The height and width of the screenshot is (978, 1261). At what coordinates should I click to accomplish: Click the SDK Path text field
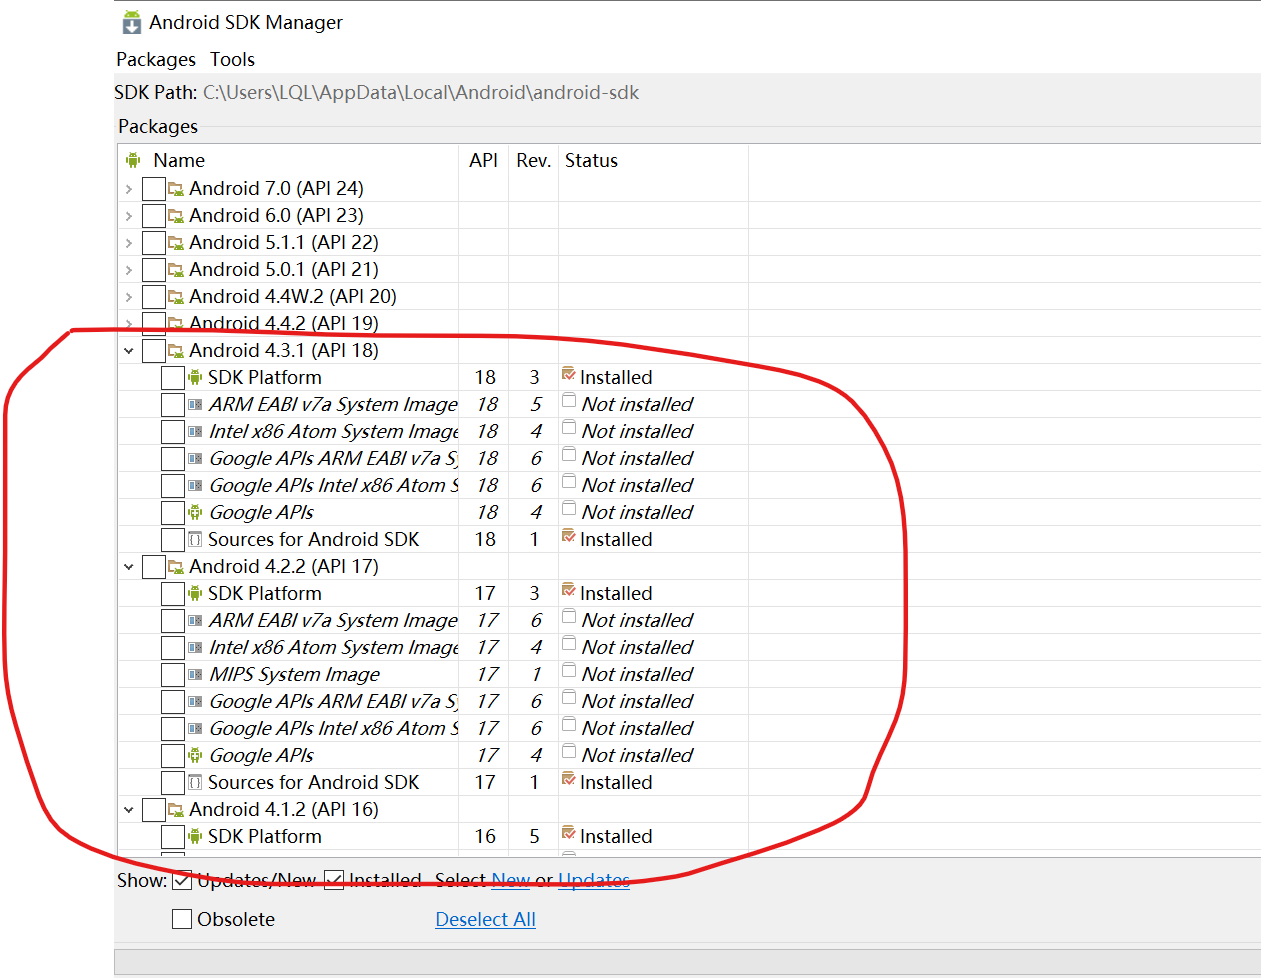point(420,92)
